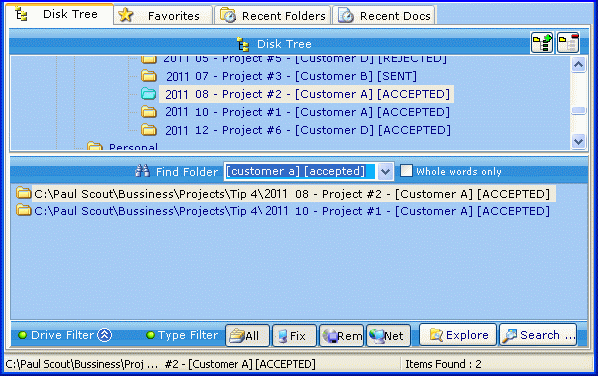Collapse the Drive Filter chevron

(104, 335)
